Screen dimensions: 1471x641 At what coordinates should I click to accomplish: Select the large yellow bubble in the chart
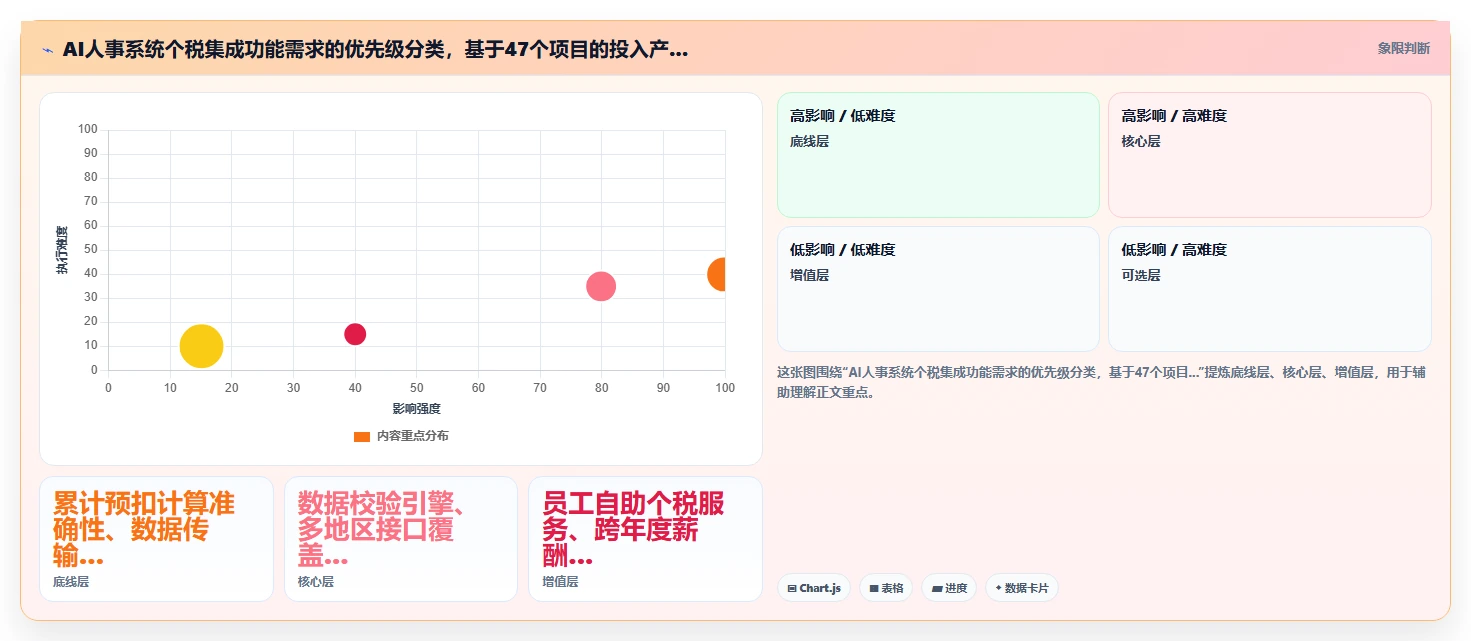click(x=201, y=346)
